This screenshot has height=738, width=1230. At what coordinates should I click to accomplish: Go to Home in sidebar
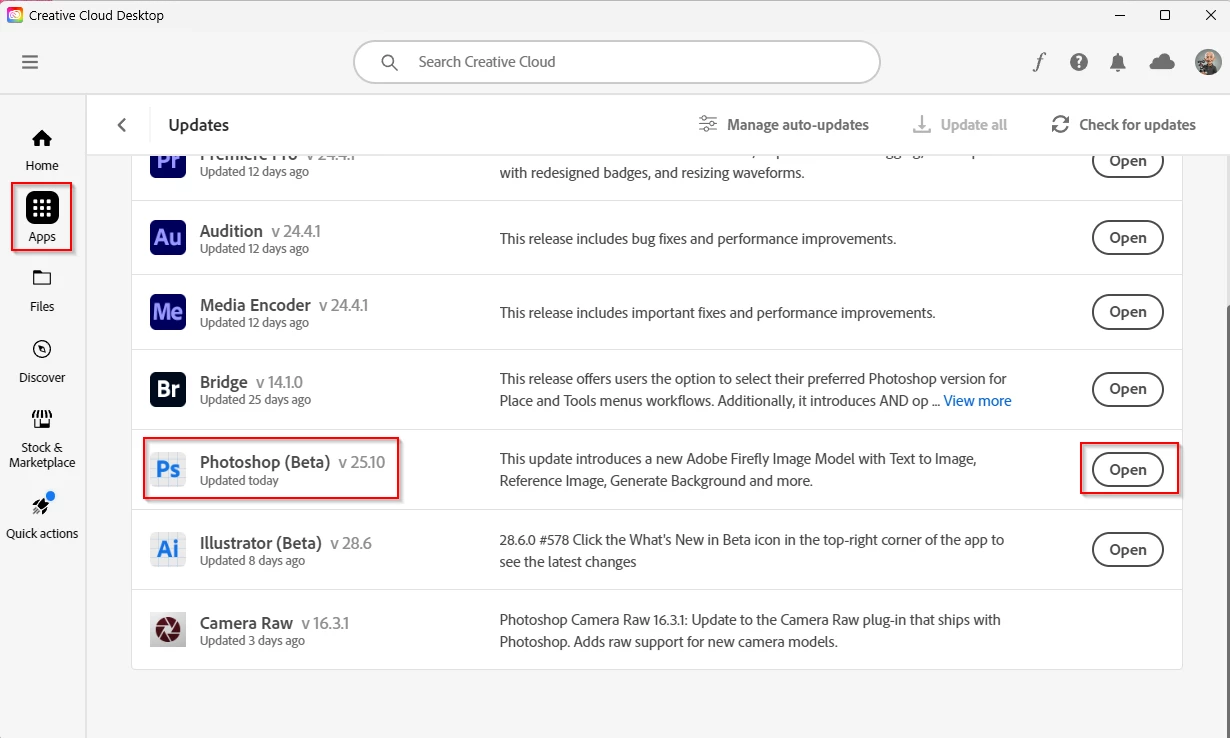[x=42, y=150]
